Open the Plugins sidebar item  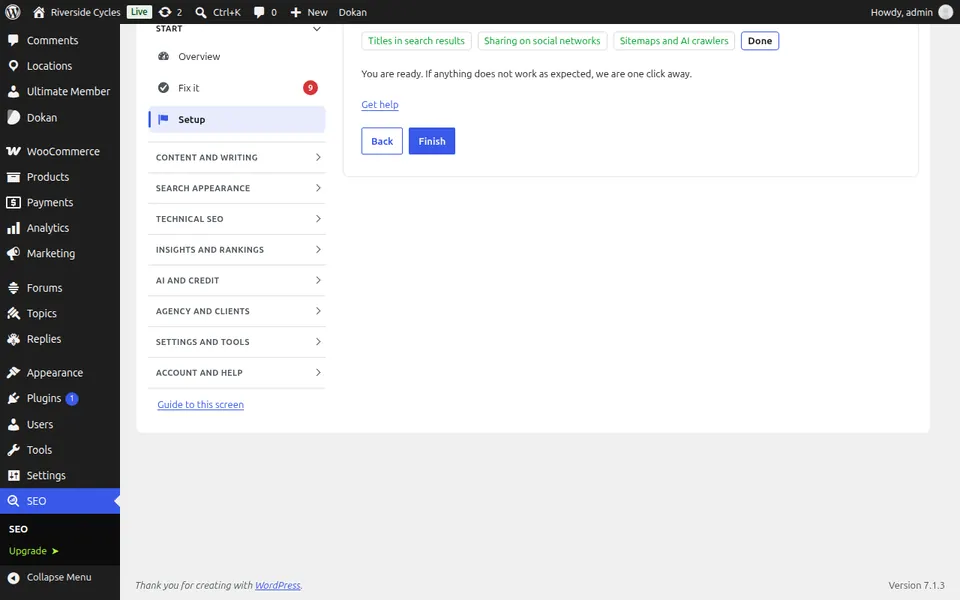tap(60, 399)
